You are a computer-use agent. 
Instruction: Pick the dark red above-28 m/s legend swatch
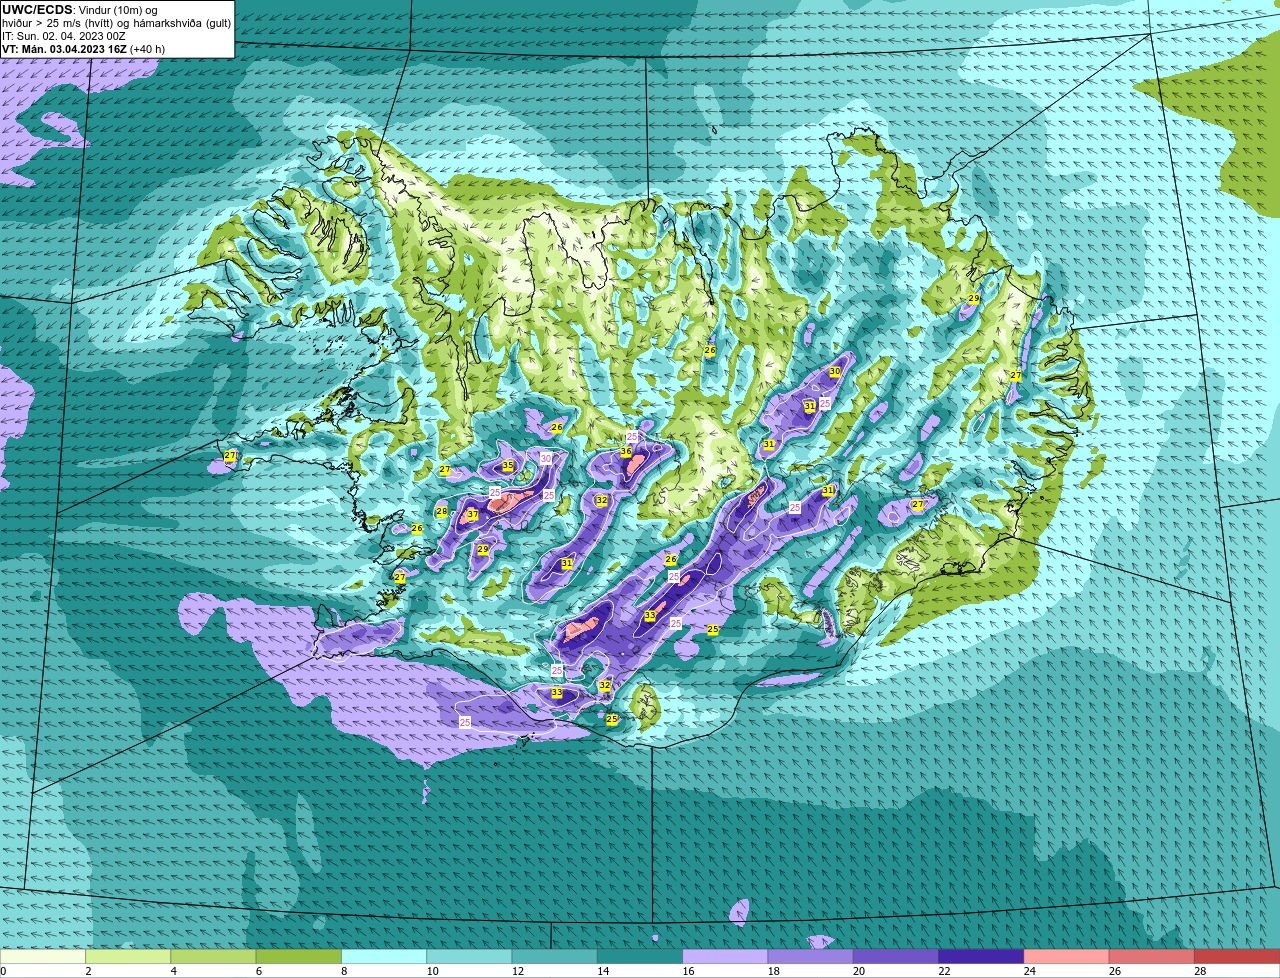coord(1237,956)
